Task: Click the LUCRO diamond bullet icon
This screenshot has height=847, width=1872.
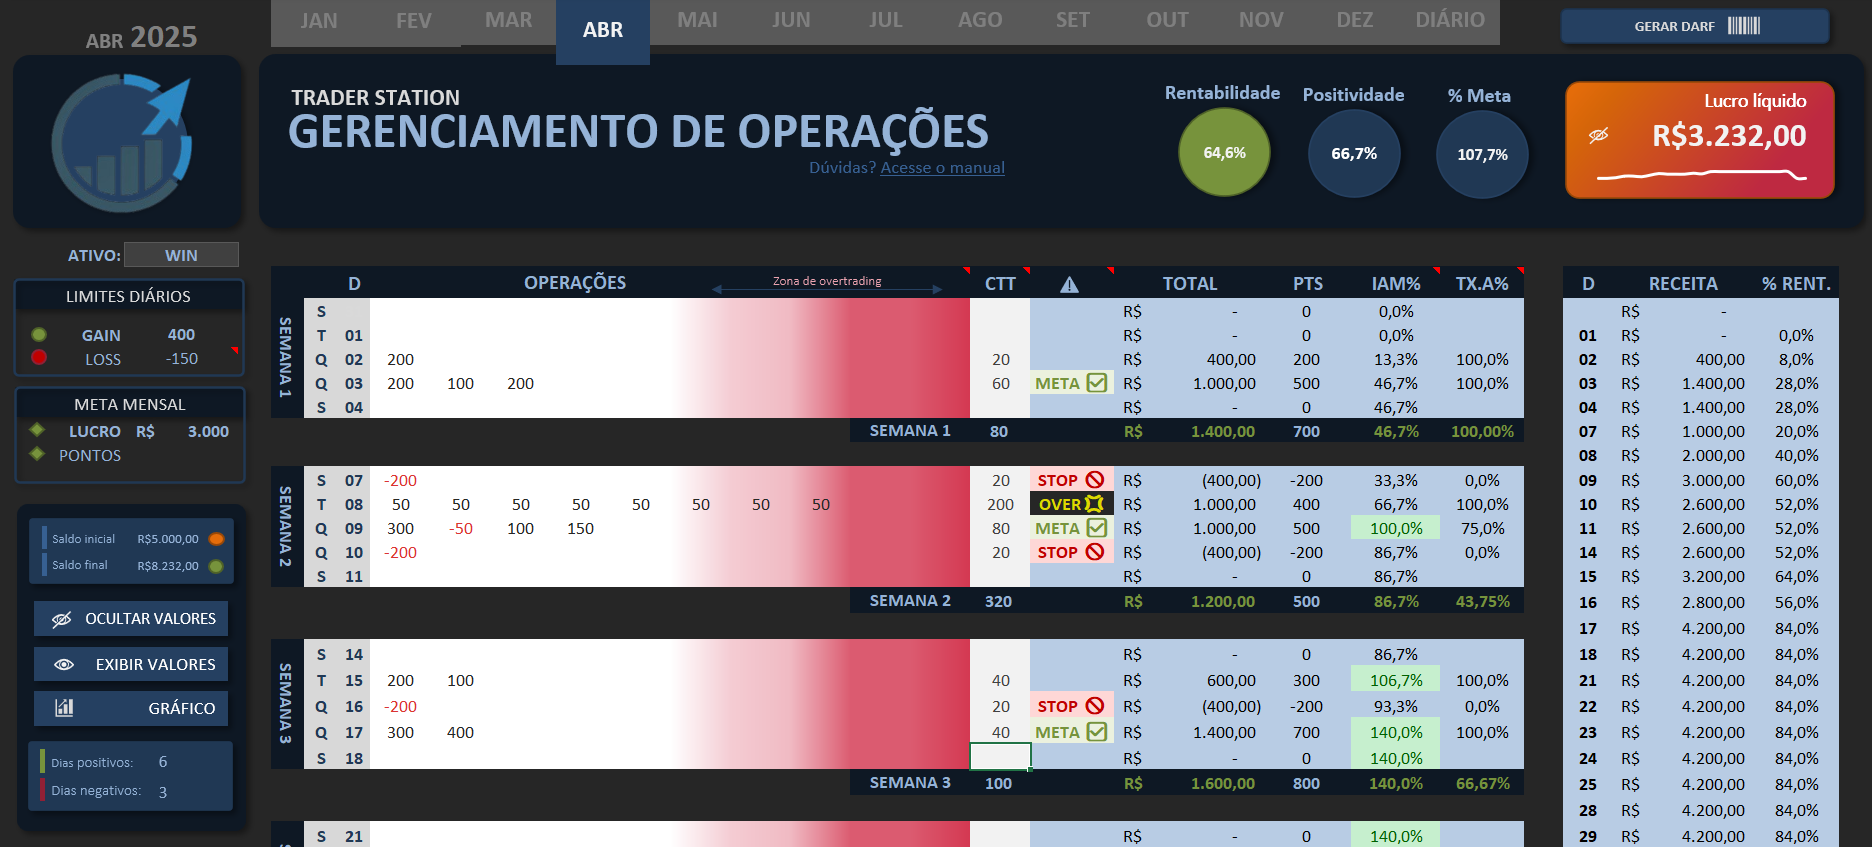Action: click(37, 430)
